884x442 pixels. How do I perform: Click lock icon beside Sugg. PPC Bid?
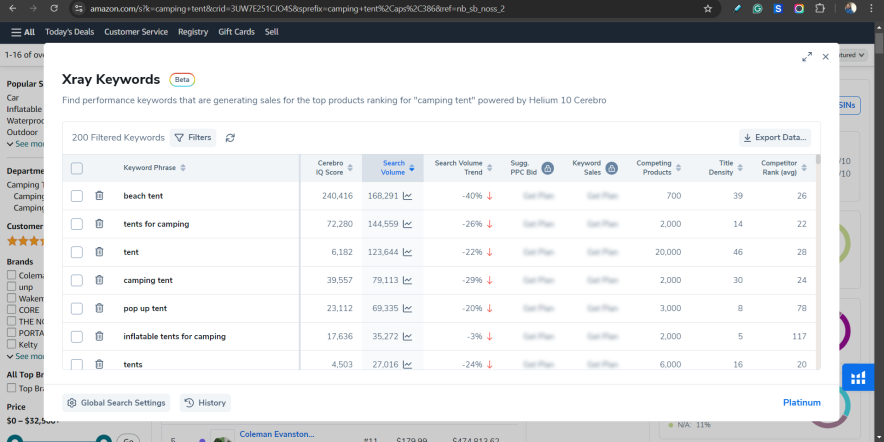pos(546,168)
